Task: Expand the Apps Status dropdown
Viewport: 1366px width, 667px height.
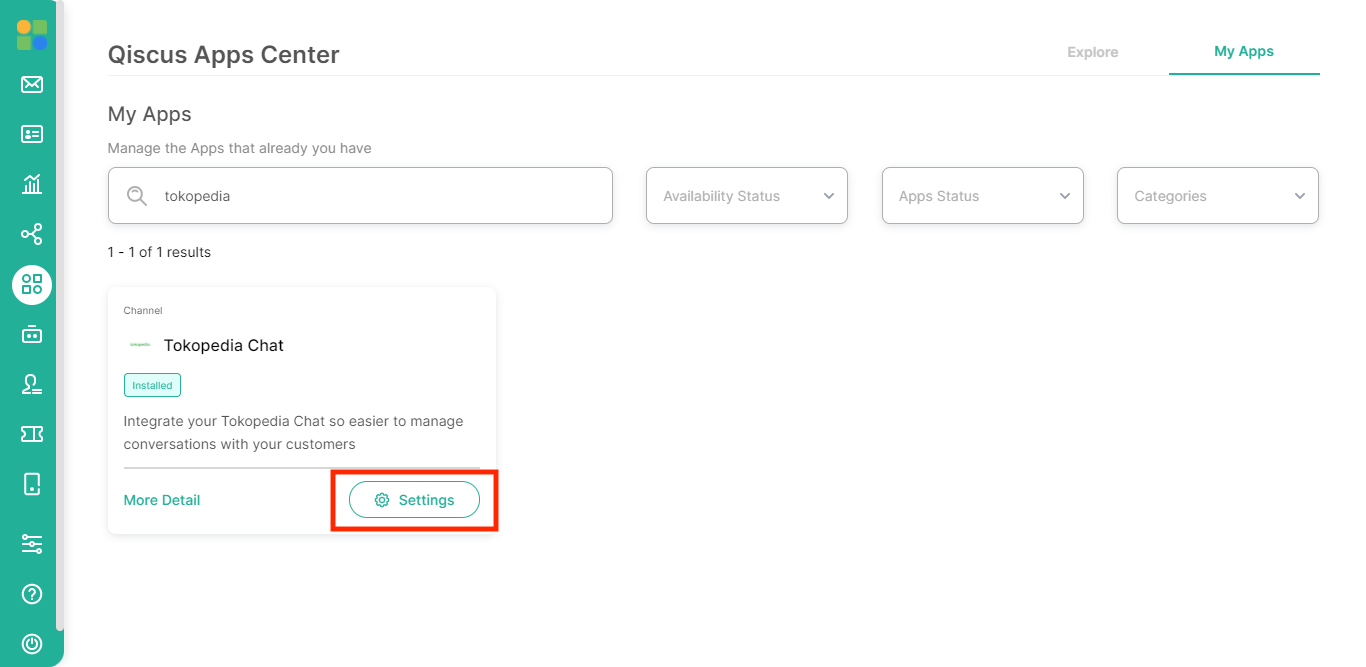Action: coord(983,196)
